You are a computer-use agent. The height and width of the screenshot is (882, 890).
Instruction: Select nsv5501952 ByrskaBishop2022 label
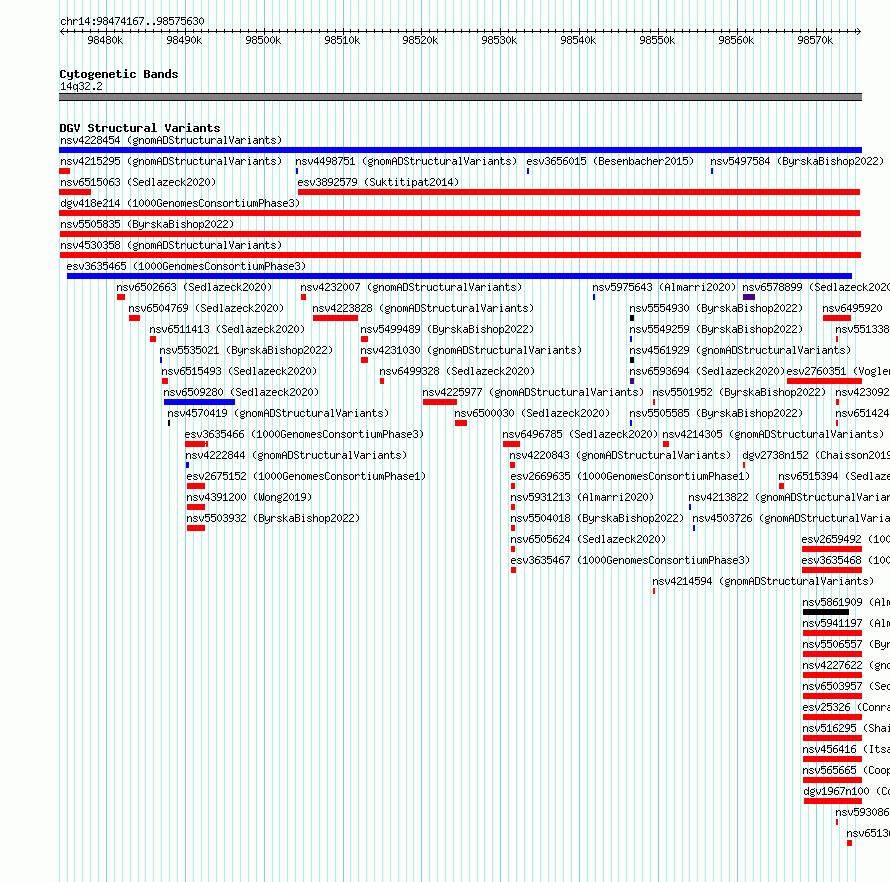pyautogui.click(x=739, y=392)
